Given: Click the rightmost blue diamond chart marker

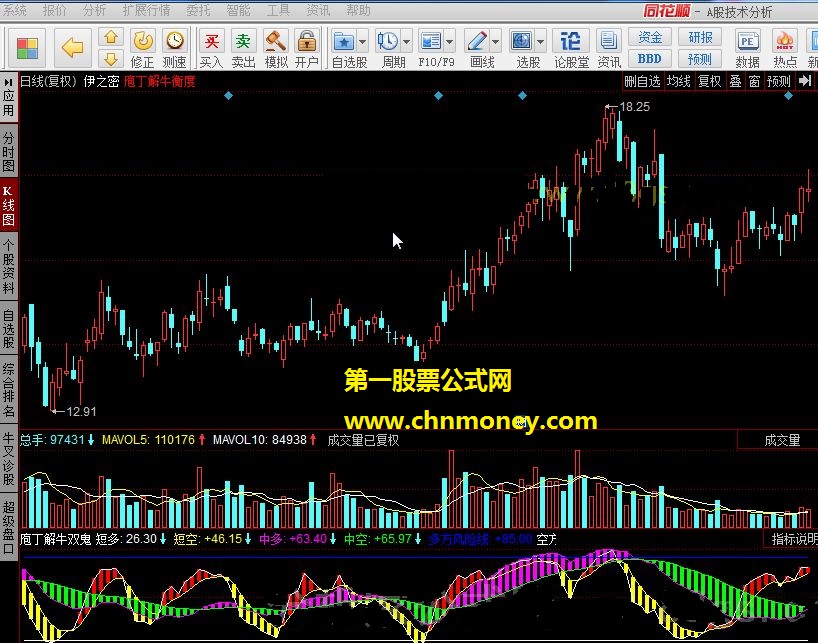Looking at the screenshot, I should coord(788,95).
